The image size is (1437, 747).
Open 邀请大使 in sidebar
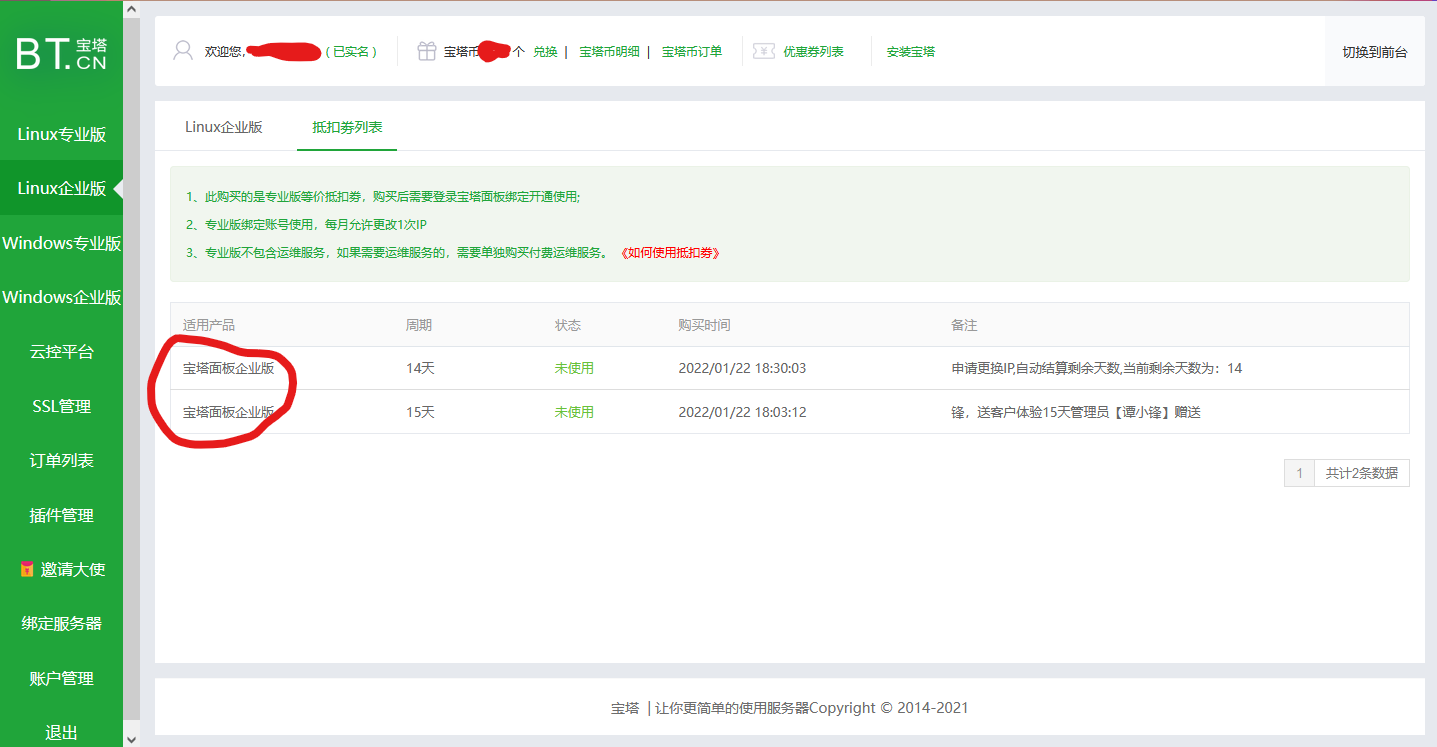pos(62,569)
